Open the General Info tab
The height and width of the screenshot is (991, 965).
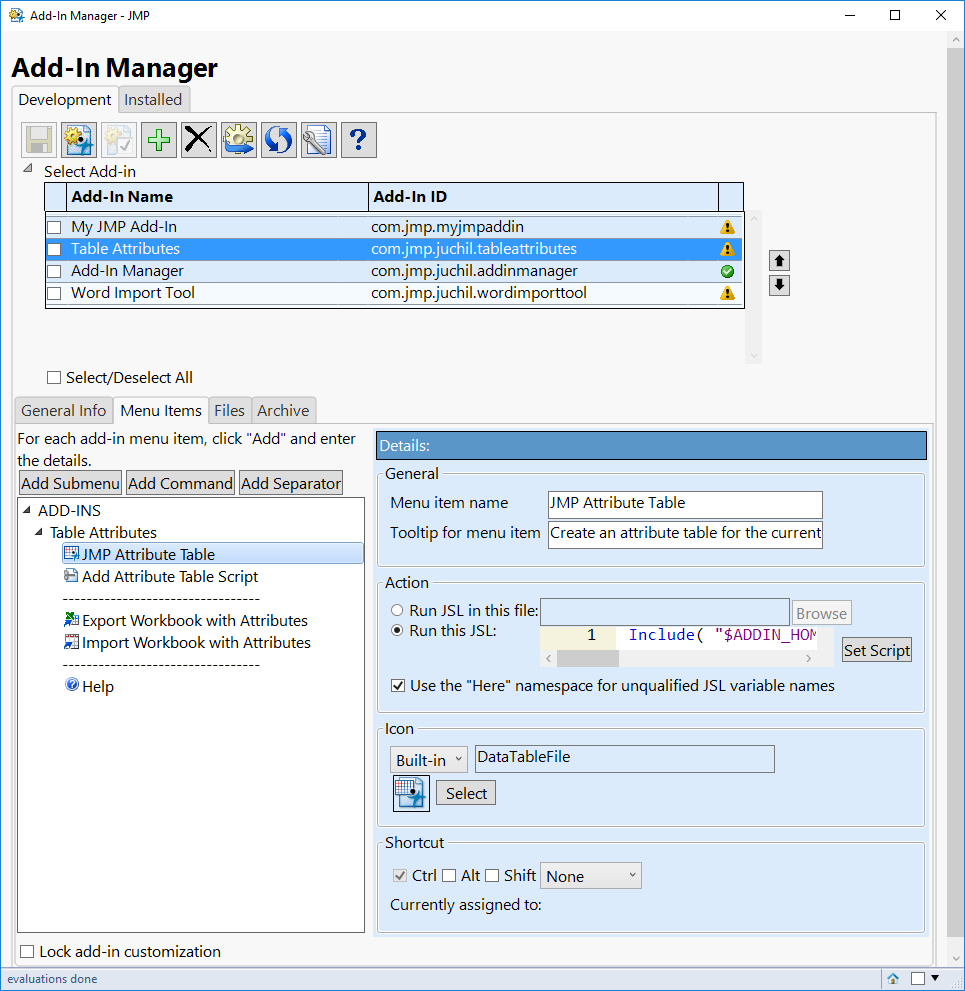point(64,411)
